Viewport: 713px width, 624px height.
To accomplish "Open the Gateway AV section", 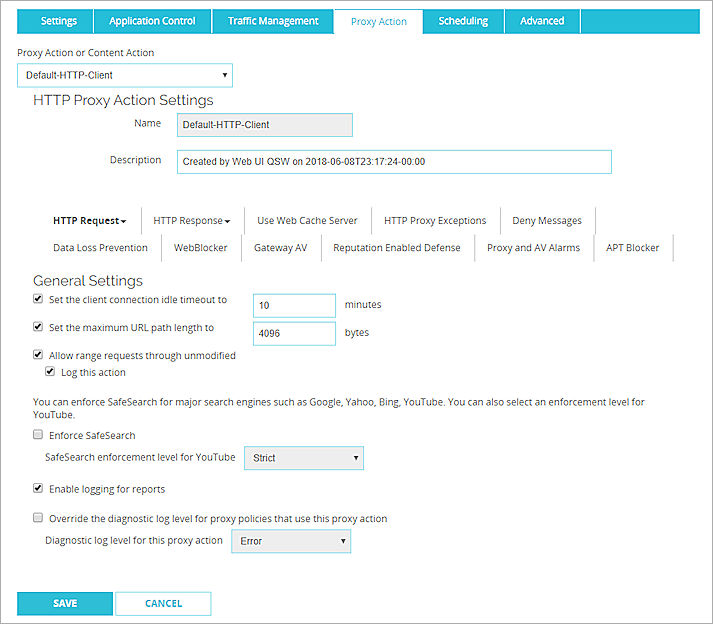I will 281,248.
